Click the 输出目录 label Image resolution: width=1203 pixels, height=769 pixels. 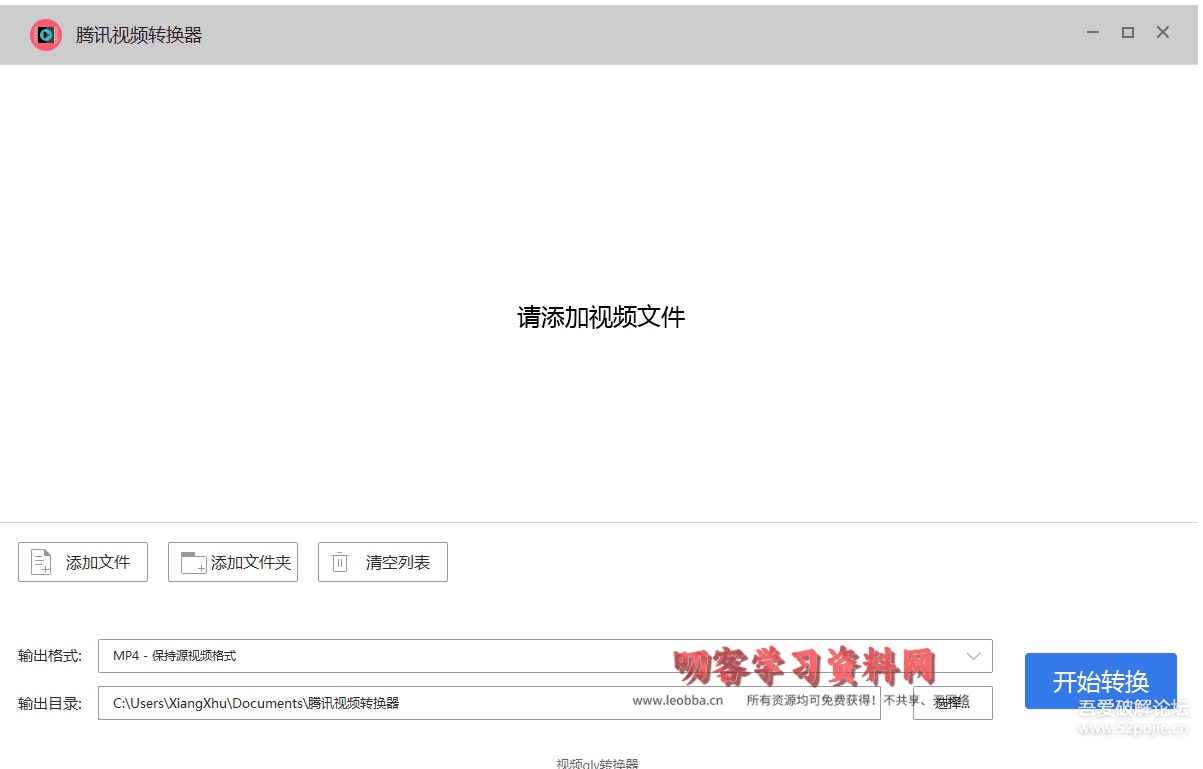(x=50, y=703)
